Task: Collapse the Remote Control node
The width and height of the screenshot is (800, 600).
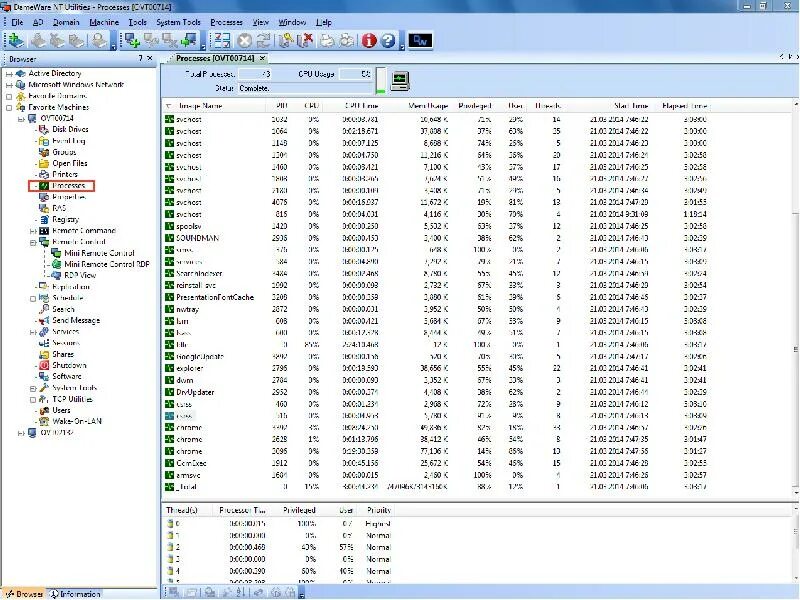Action: [33, 242]
